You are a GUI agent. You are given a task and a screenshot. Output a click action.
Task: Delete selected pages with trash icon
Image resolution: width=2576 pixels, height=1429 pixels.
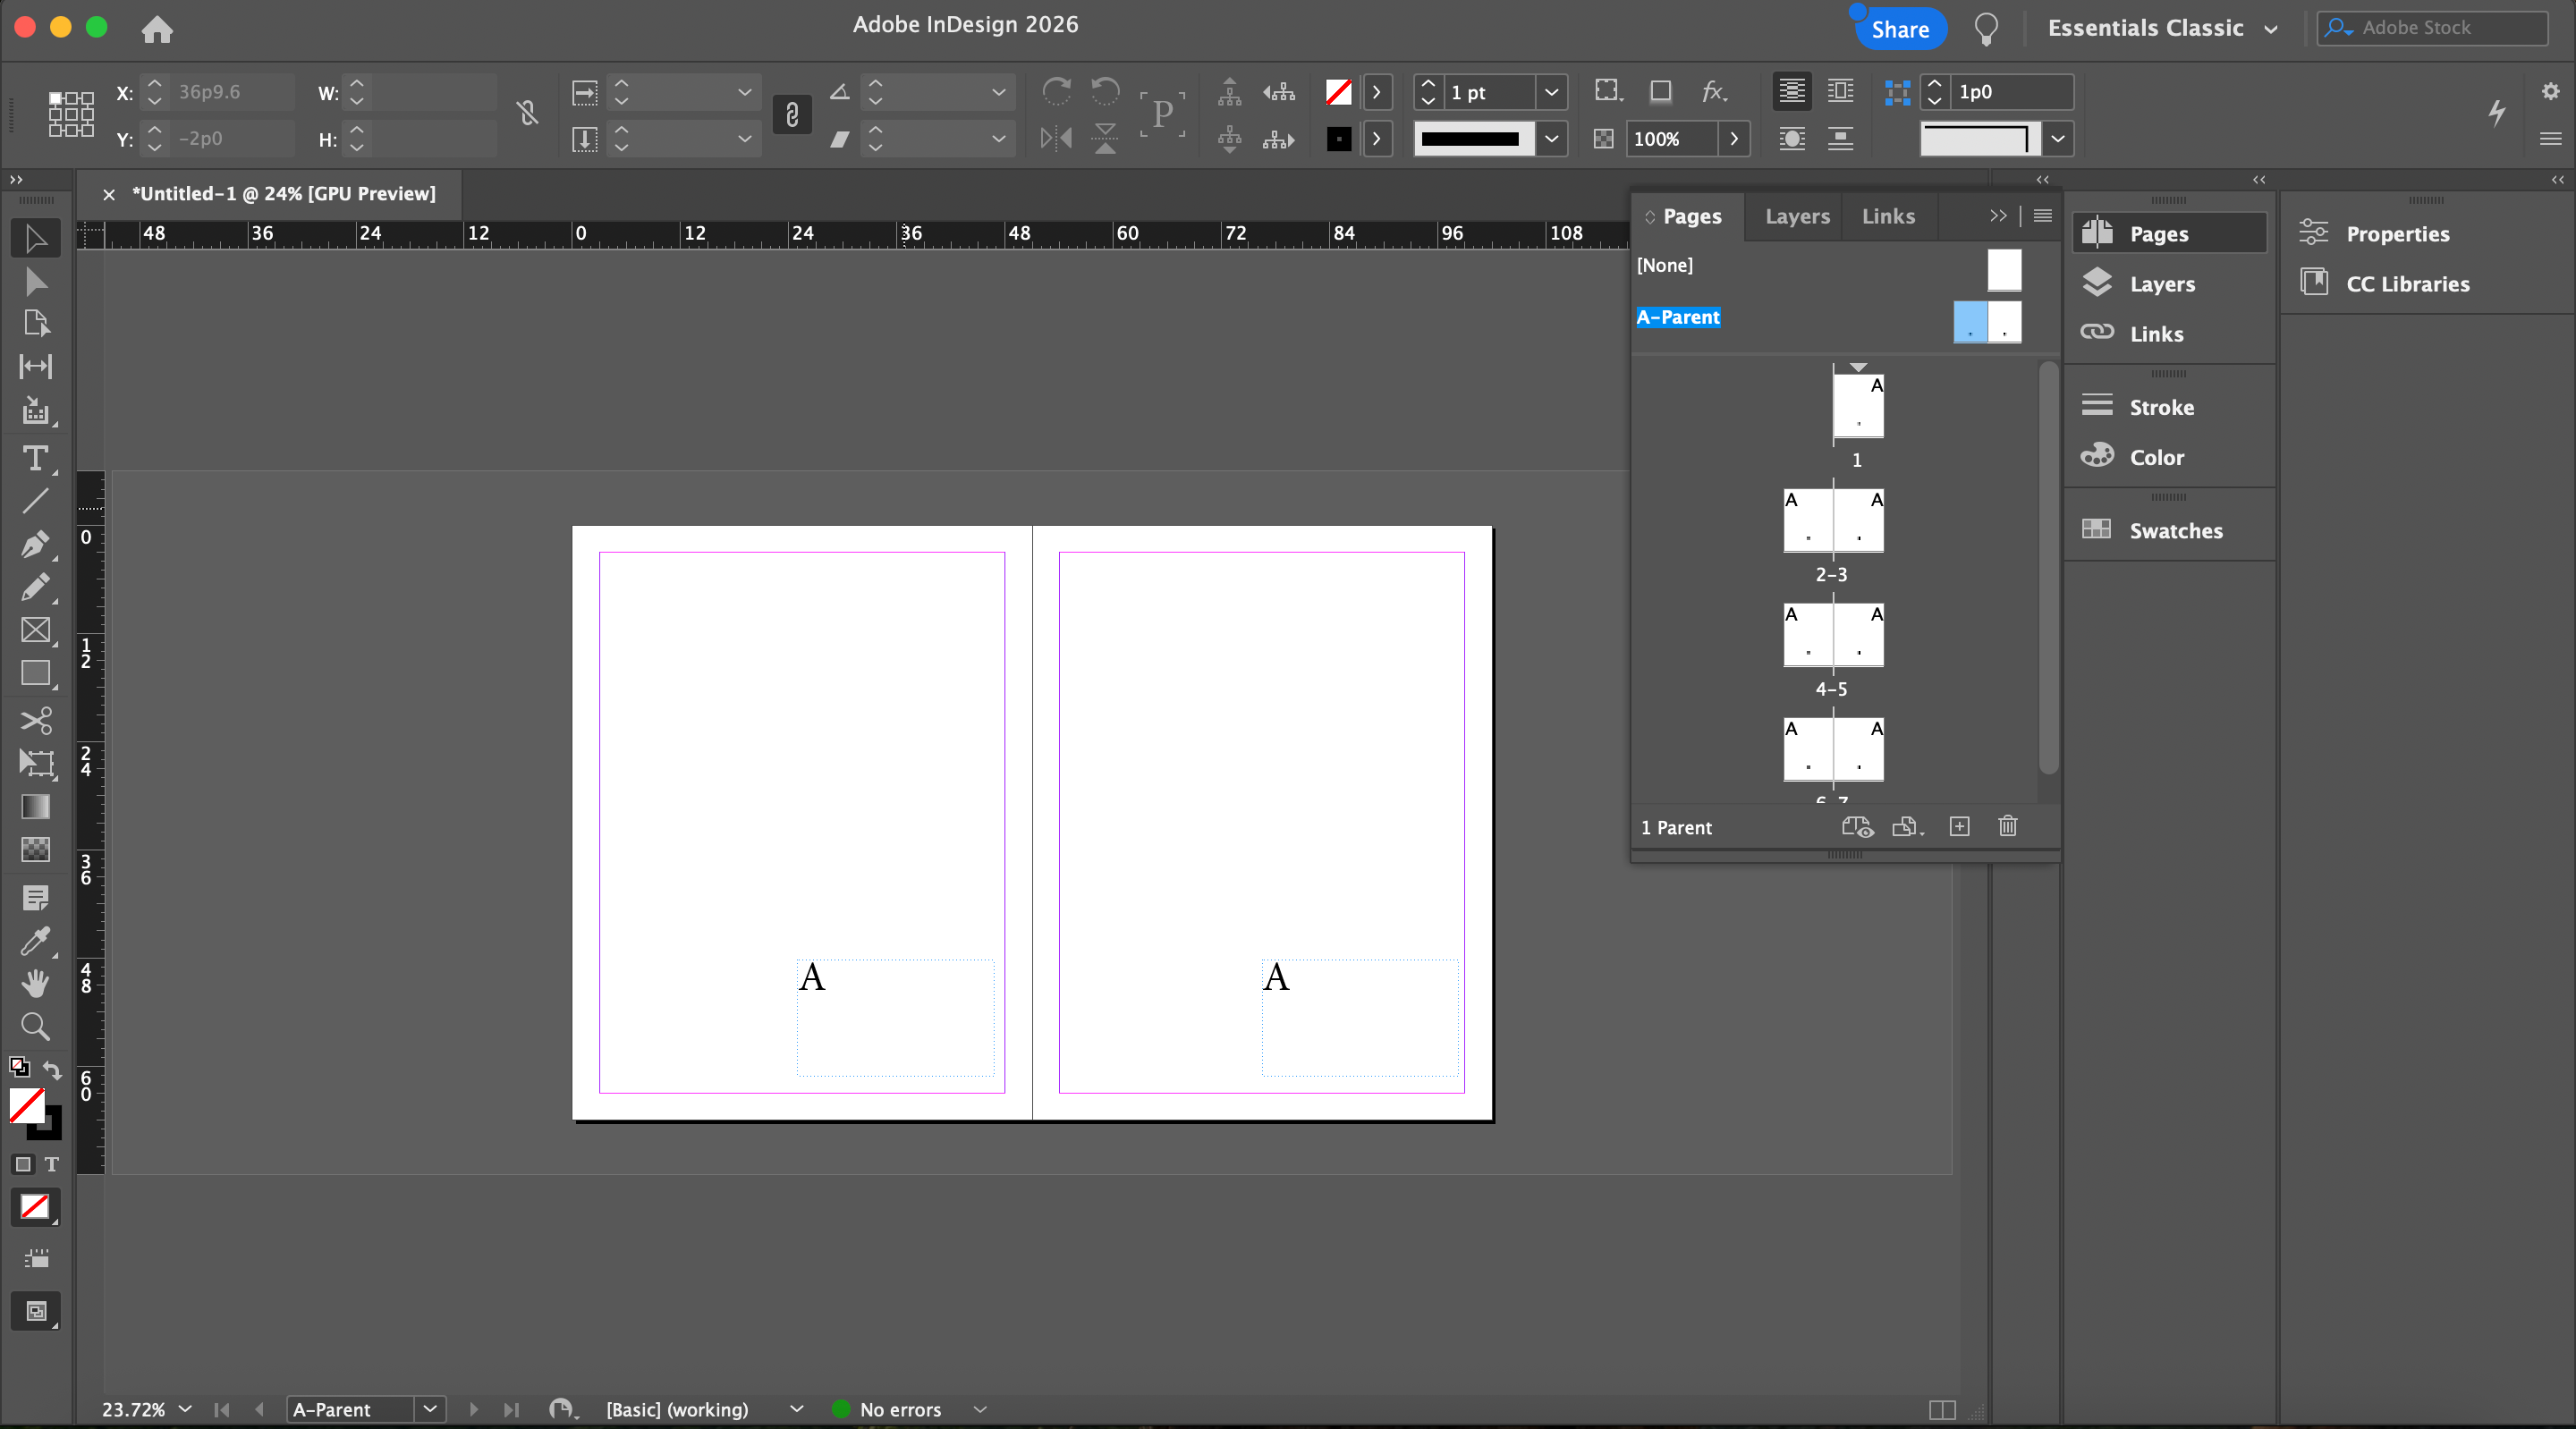pos(2007,826)
